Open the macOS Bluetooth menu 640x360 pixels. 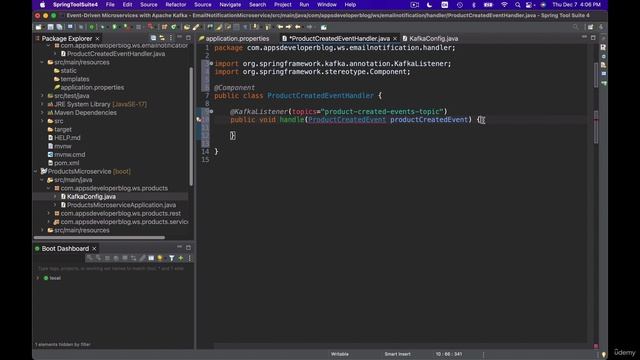pos(473,5)
